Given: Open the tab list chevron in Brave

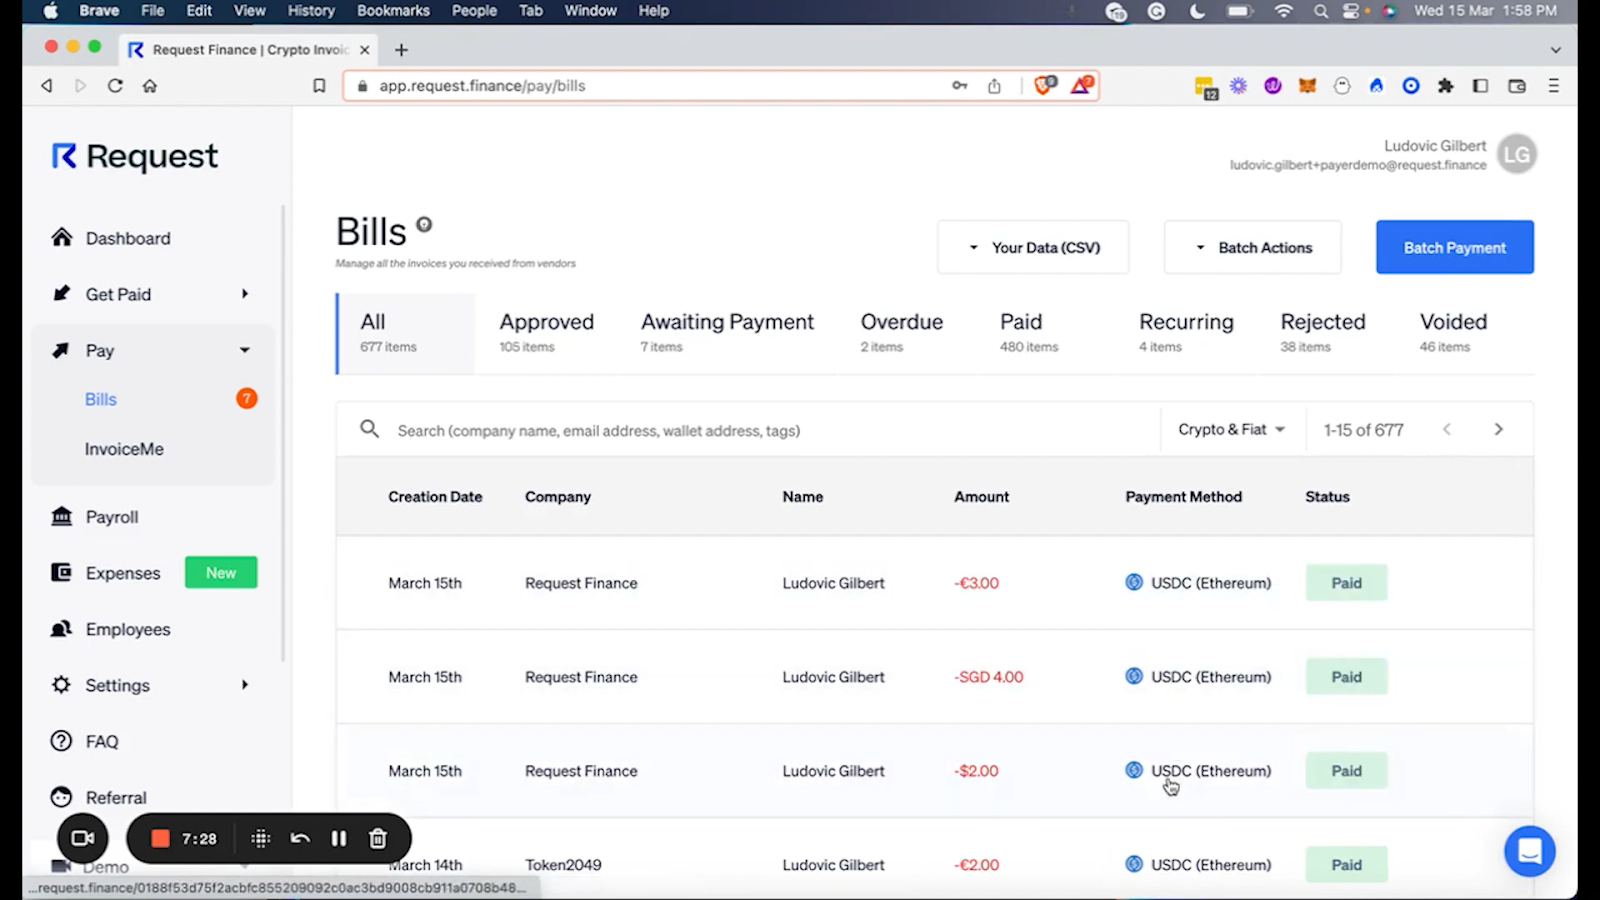Looking at the screenshot, I should [x=1555, y=50].
